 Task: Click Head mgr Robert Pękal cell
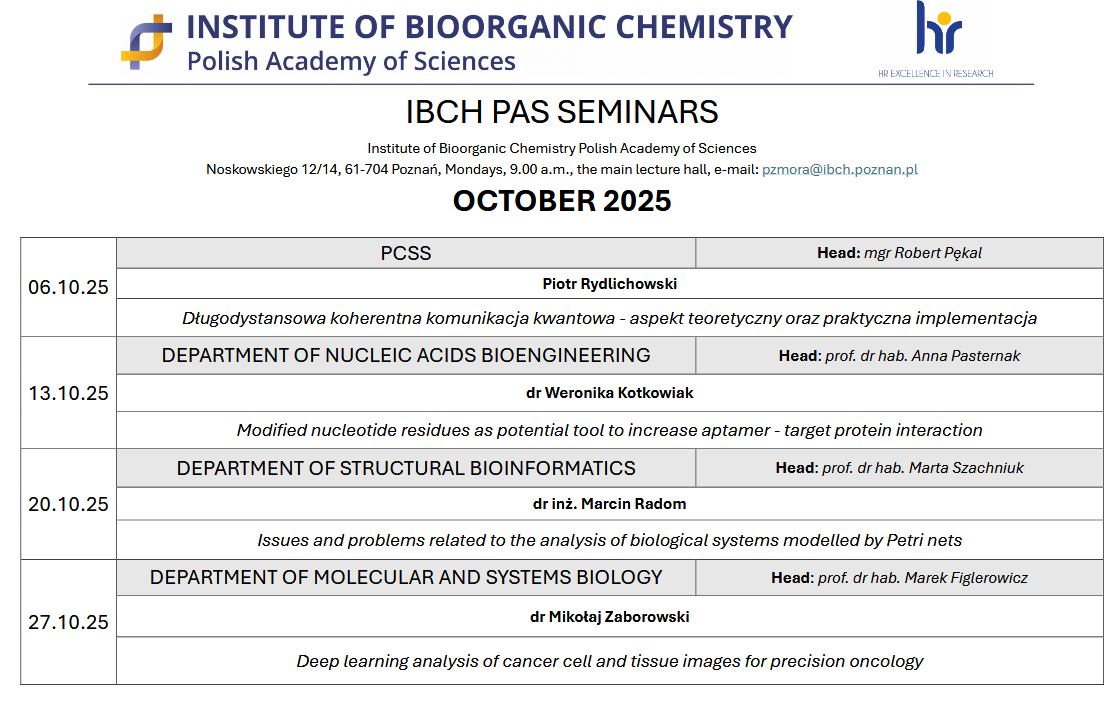tap(899, 253)
